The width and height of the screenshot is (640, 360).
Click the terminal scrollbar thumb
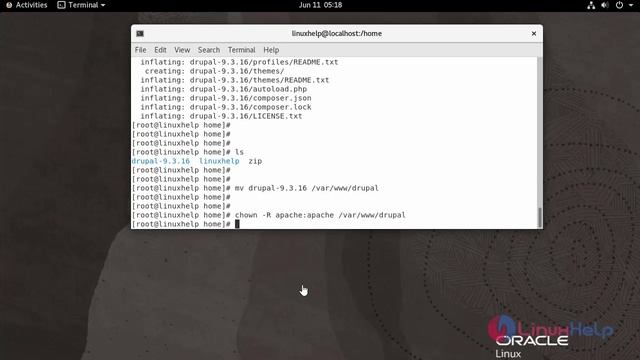pos(540,218)
